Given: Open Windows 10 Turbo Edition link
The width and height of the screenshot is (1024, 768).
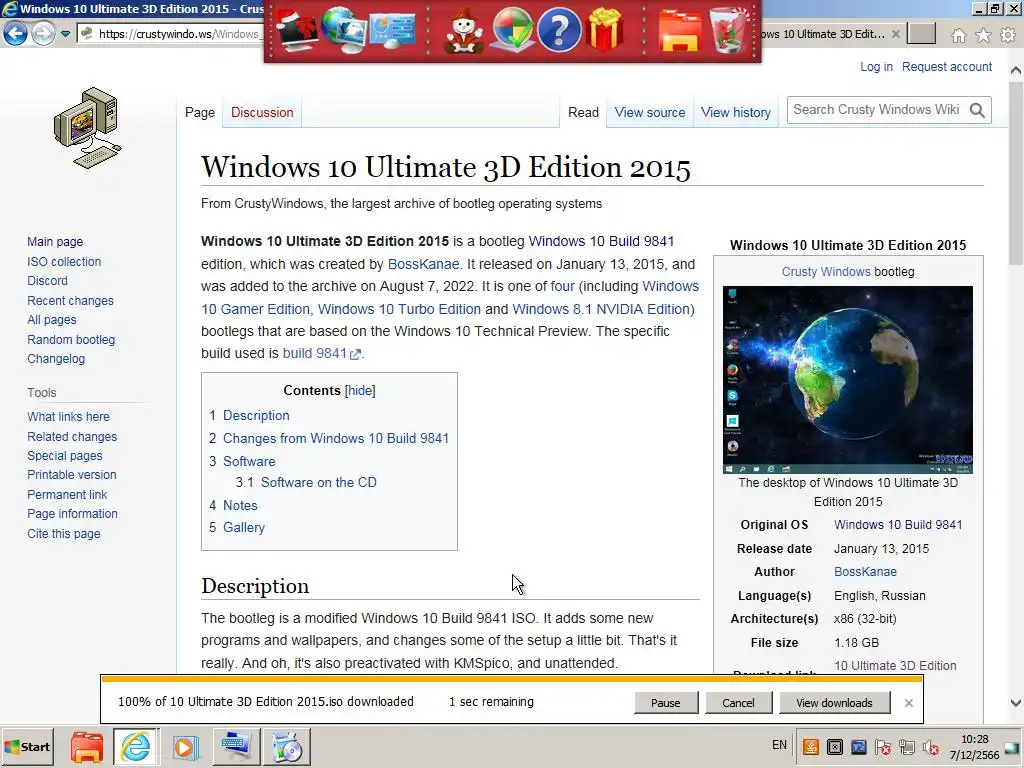Looking at the screenshot, I should (x=399, y=309).
